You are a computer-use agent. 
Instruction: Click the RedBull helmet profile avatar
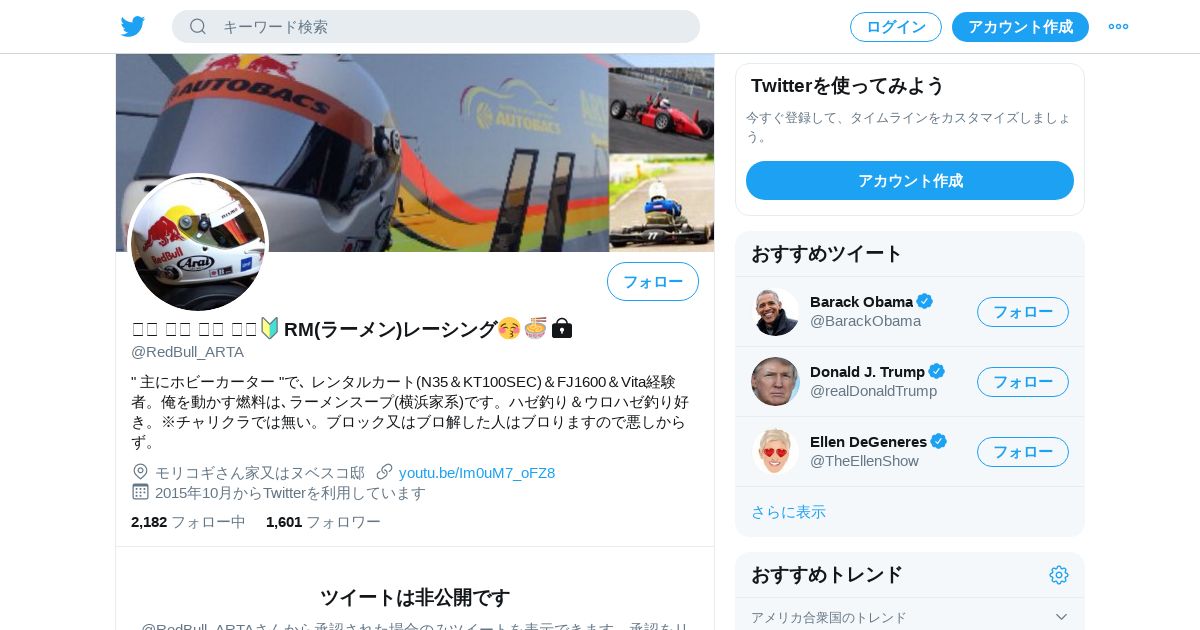click(198, 243)
